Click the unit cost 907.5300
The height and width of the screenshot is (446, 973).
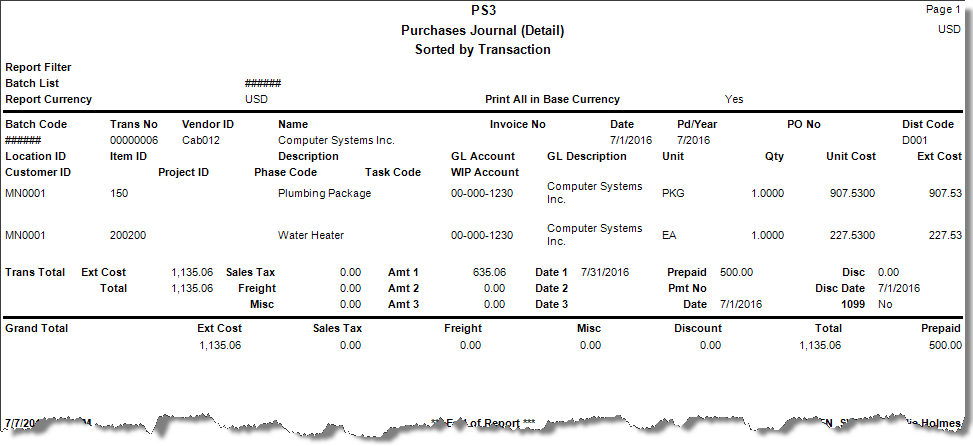click(x=853, y=193)
